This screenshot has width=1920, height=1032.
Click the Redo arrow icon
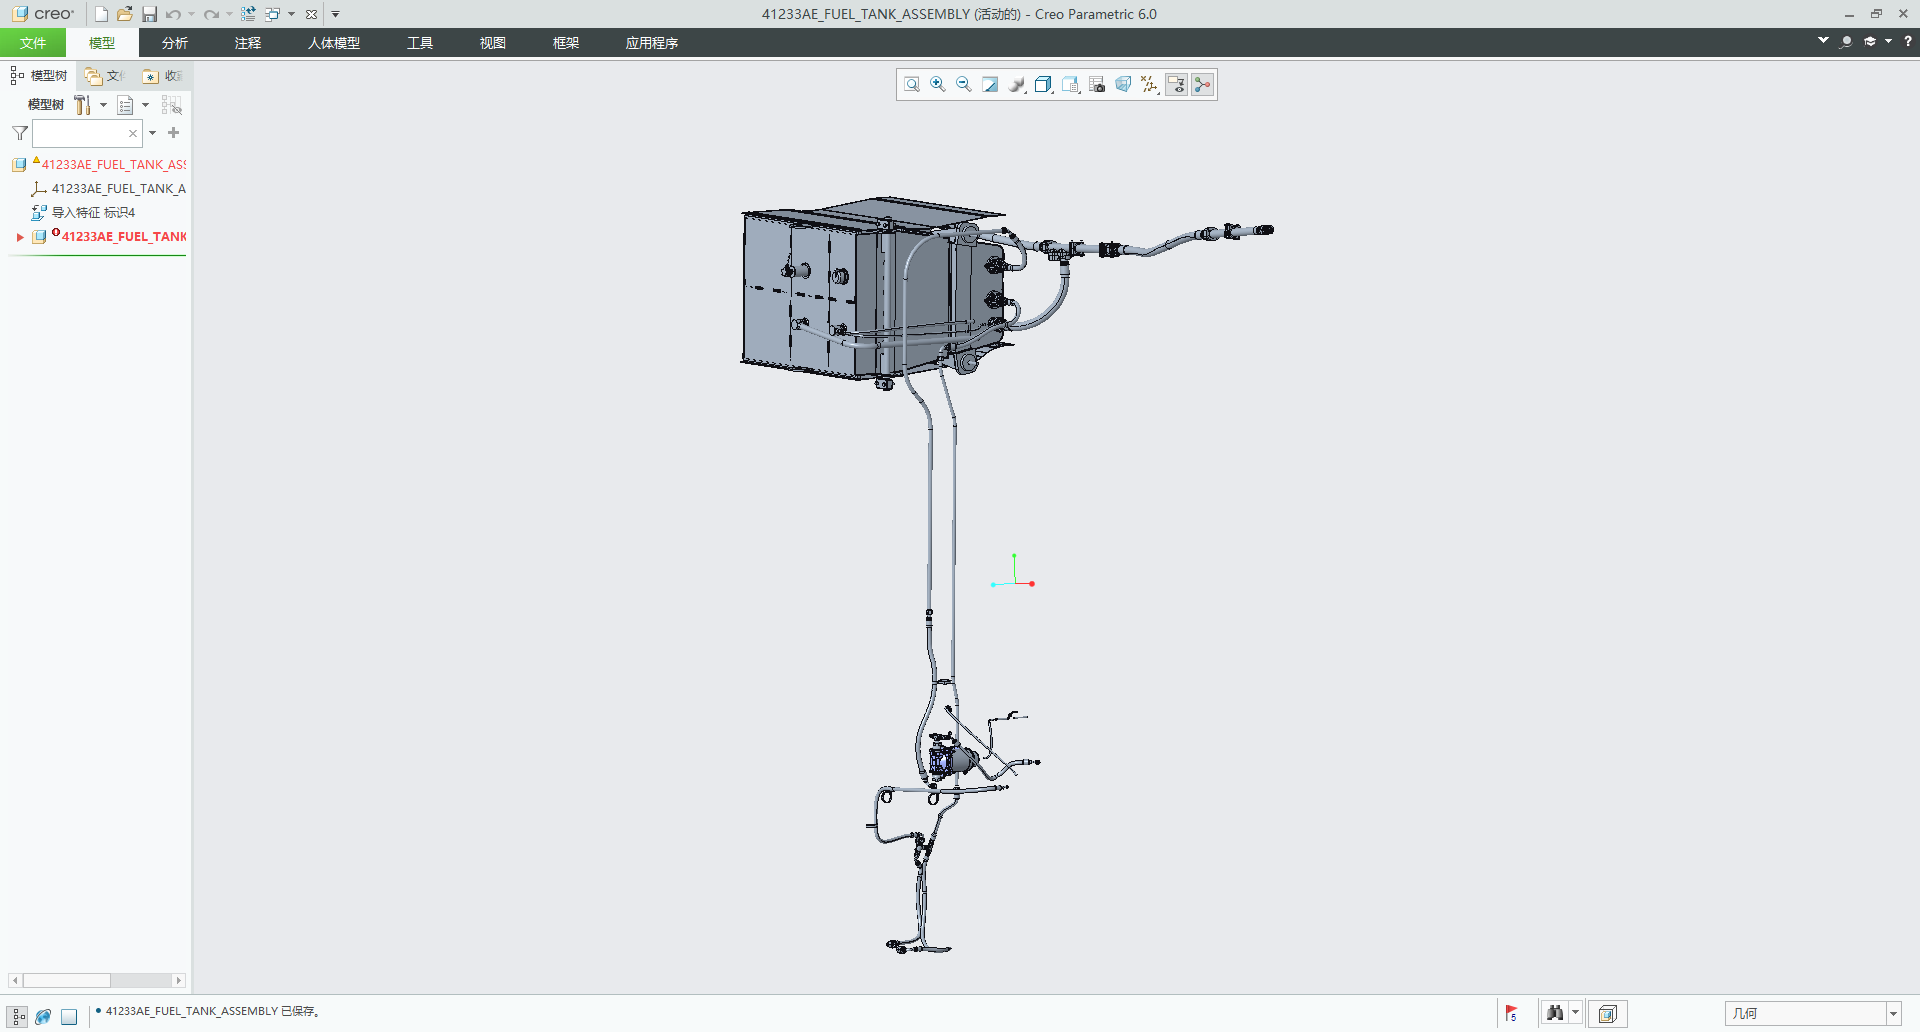click(211, 14)
